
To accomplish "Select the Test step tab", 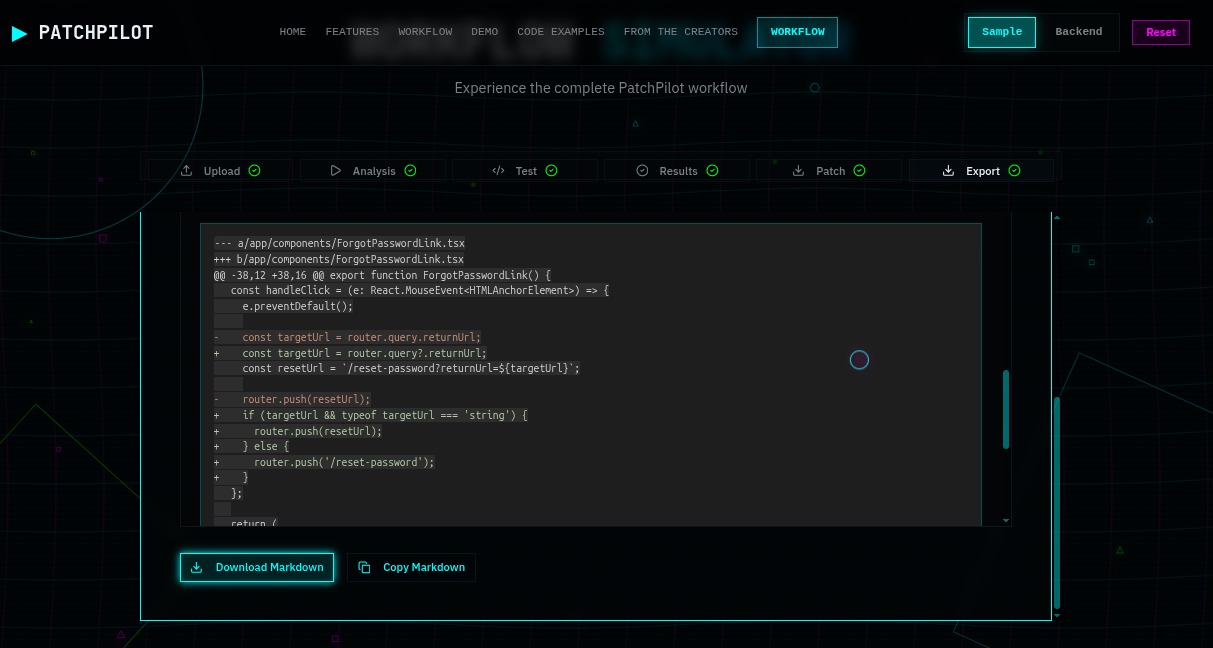I will (x=525, y=171).
